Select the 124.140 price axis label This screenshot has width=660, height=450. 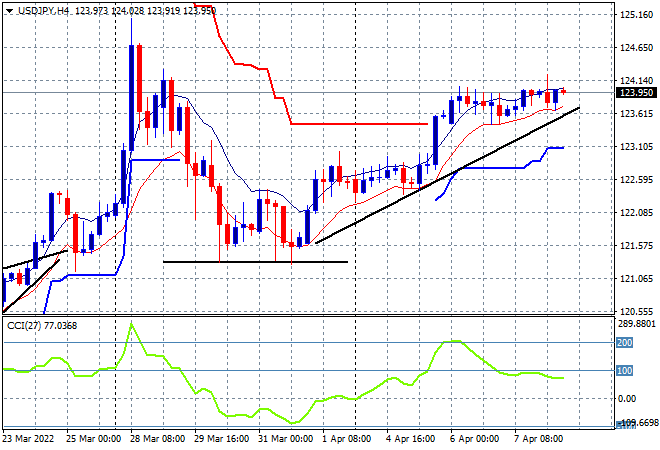(x=636, y=81)
